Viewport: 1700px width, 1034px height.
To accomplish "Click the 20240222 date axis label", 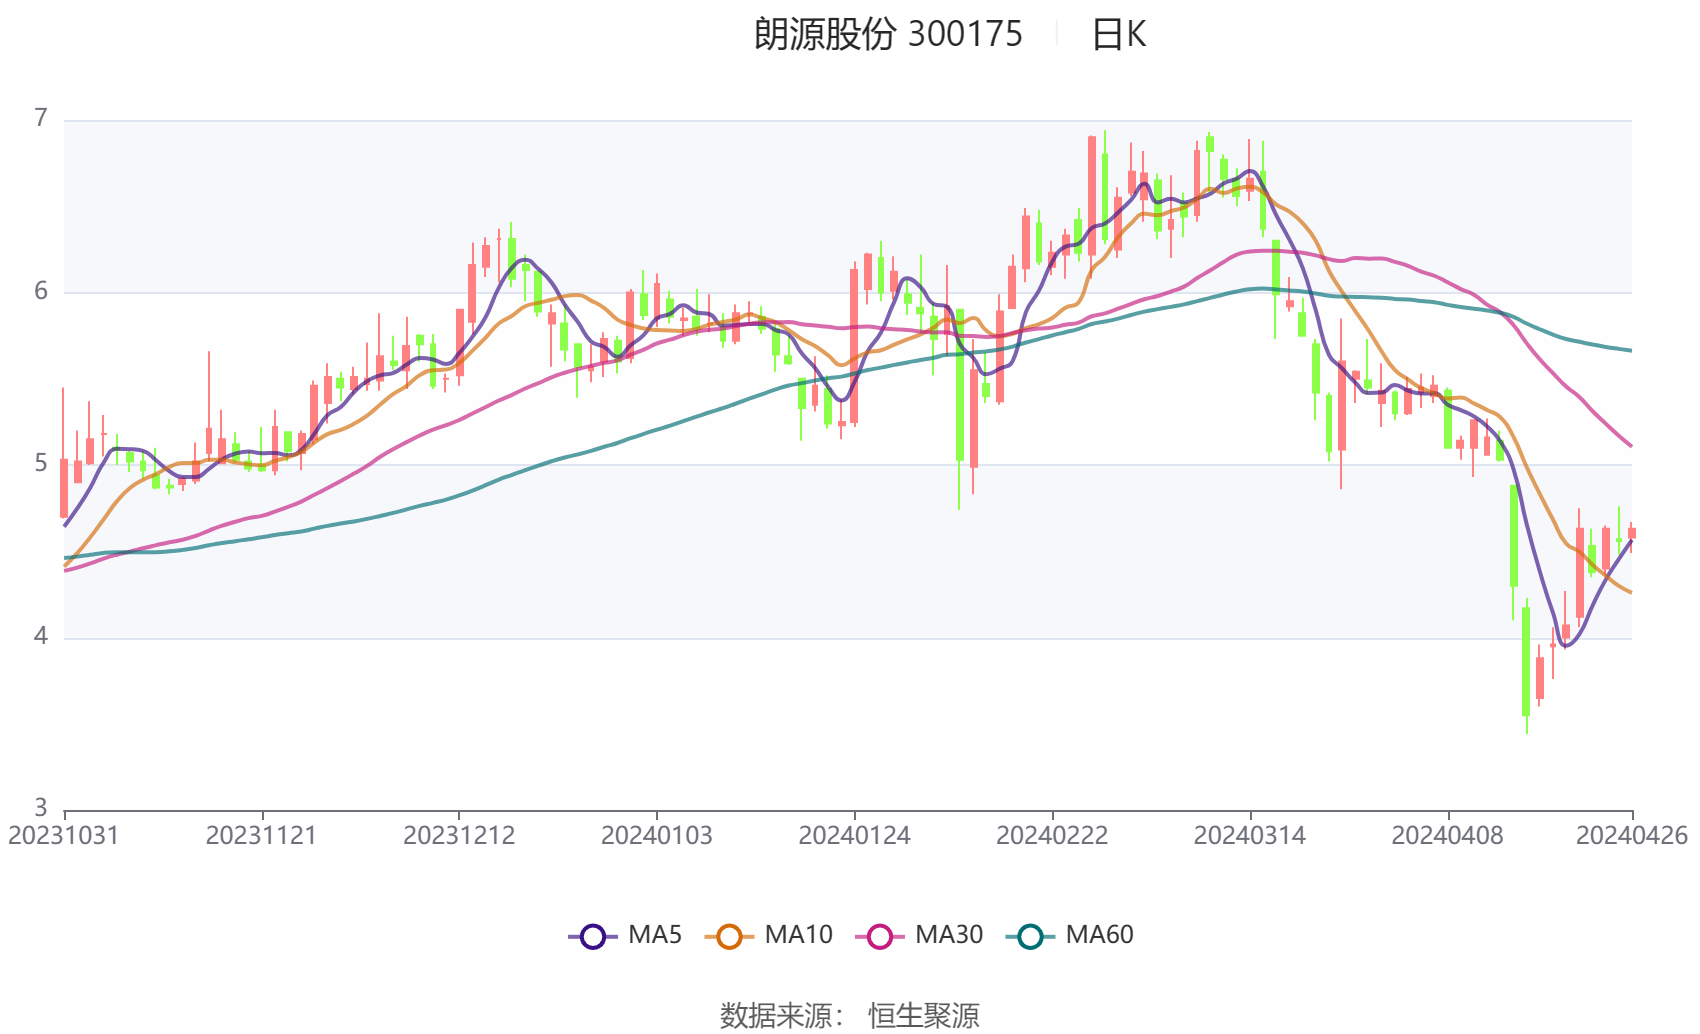I will point(1052,836).
